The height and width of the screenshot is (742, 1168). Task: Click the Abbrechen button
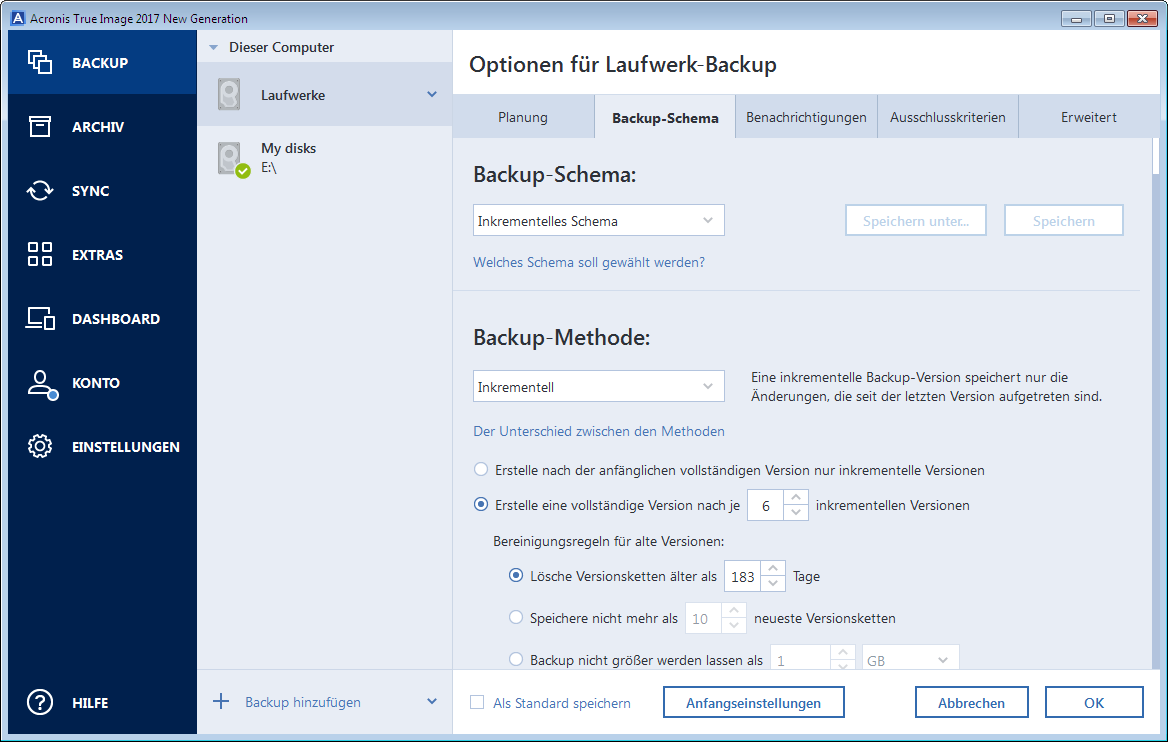(971, 703)
